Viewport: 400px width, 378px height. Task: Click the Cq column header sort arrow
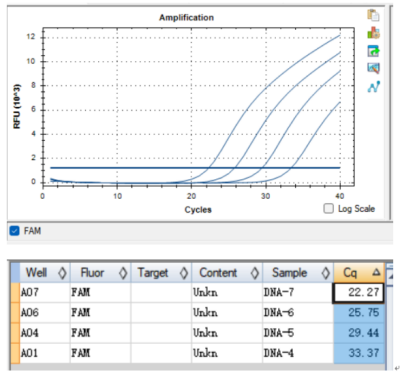(376, 272)
